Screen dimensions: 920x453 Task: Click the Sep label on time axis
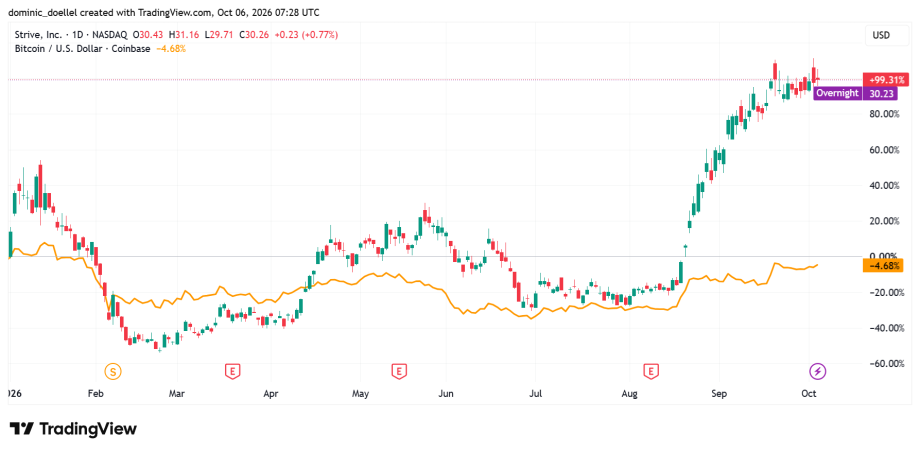(x=719, y=394)
